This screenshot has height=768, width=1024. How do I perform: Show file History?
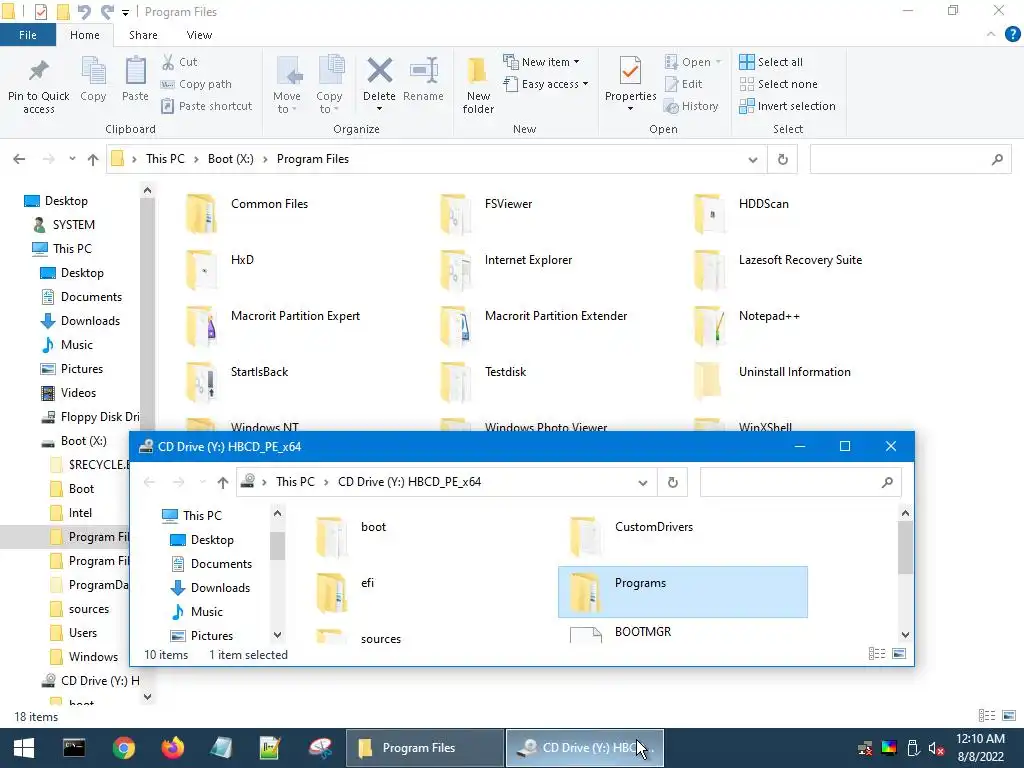coord(691,106)
